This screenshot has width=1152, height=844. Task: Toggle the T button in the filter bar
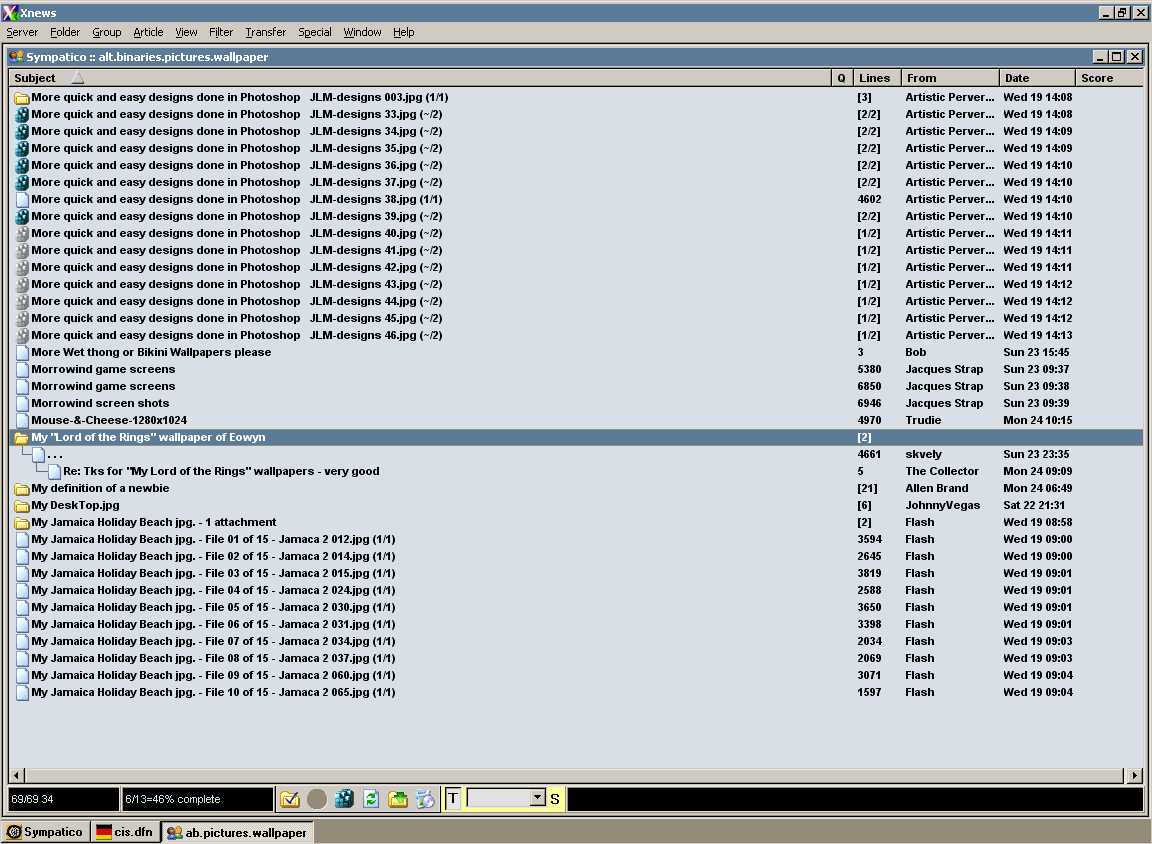[x=453, y=798]
